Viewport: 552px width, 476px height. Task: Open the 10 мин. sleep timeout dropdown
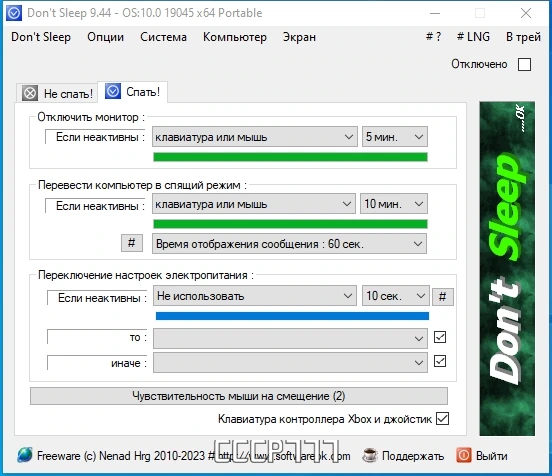(394, 204)
